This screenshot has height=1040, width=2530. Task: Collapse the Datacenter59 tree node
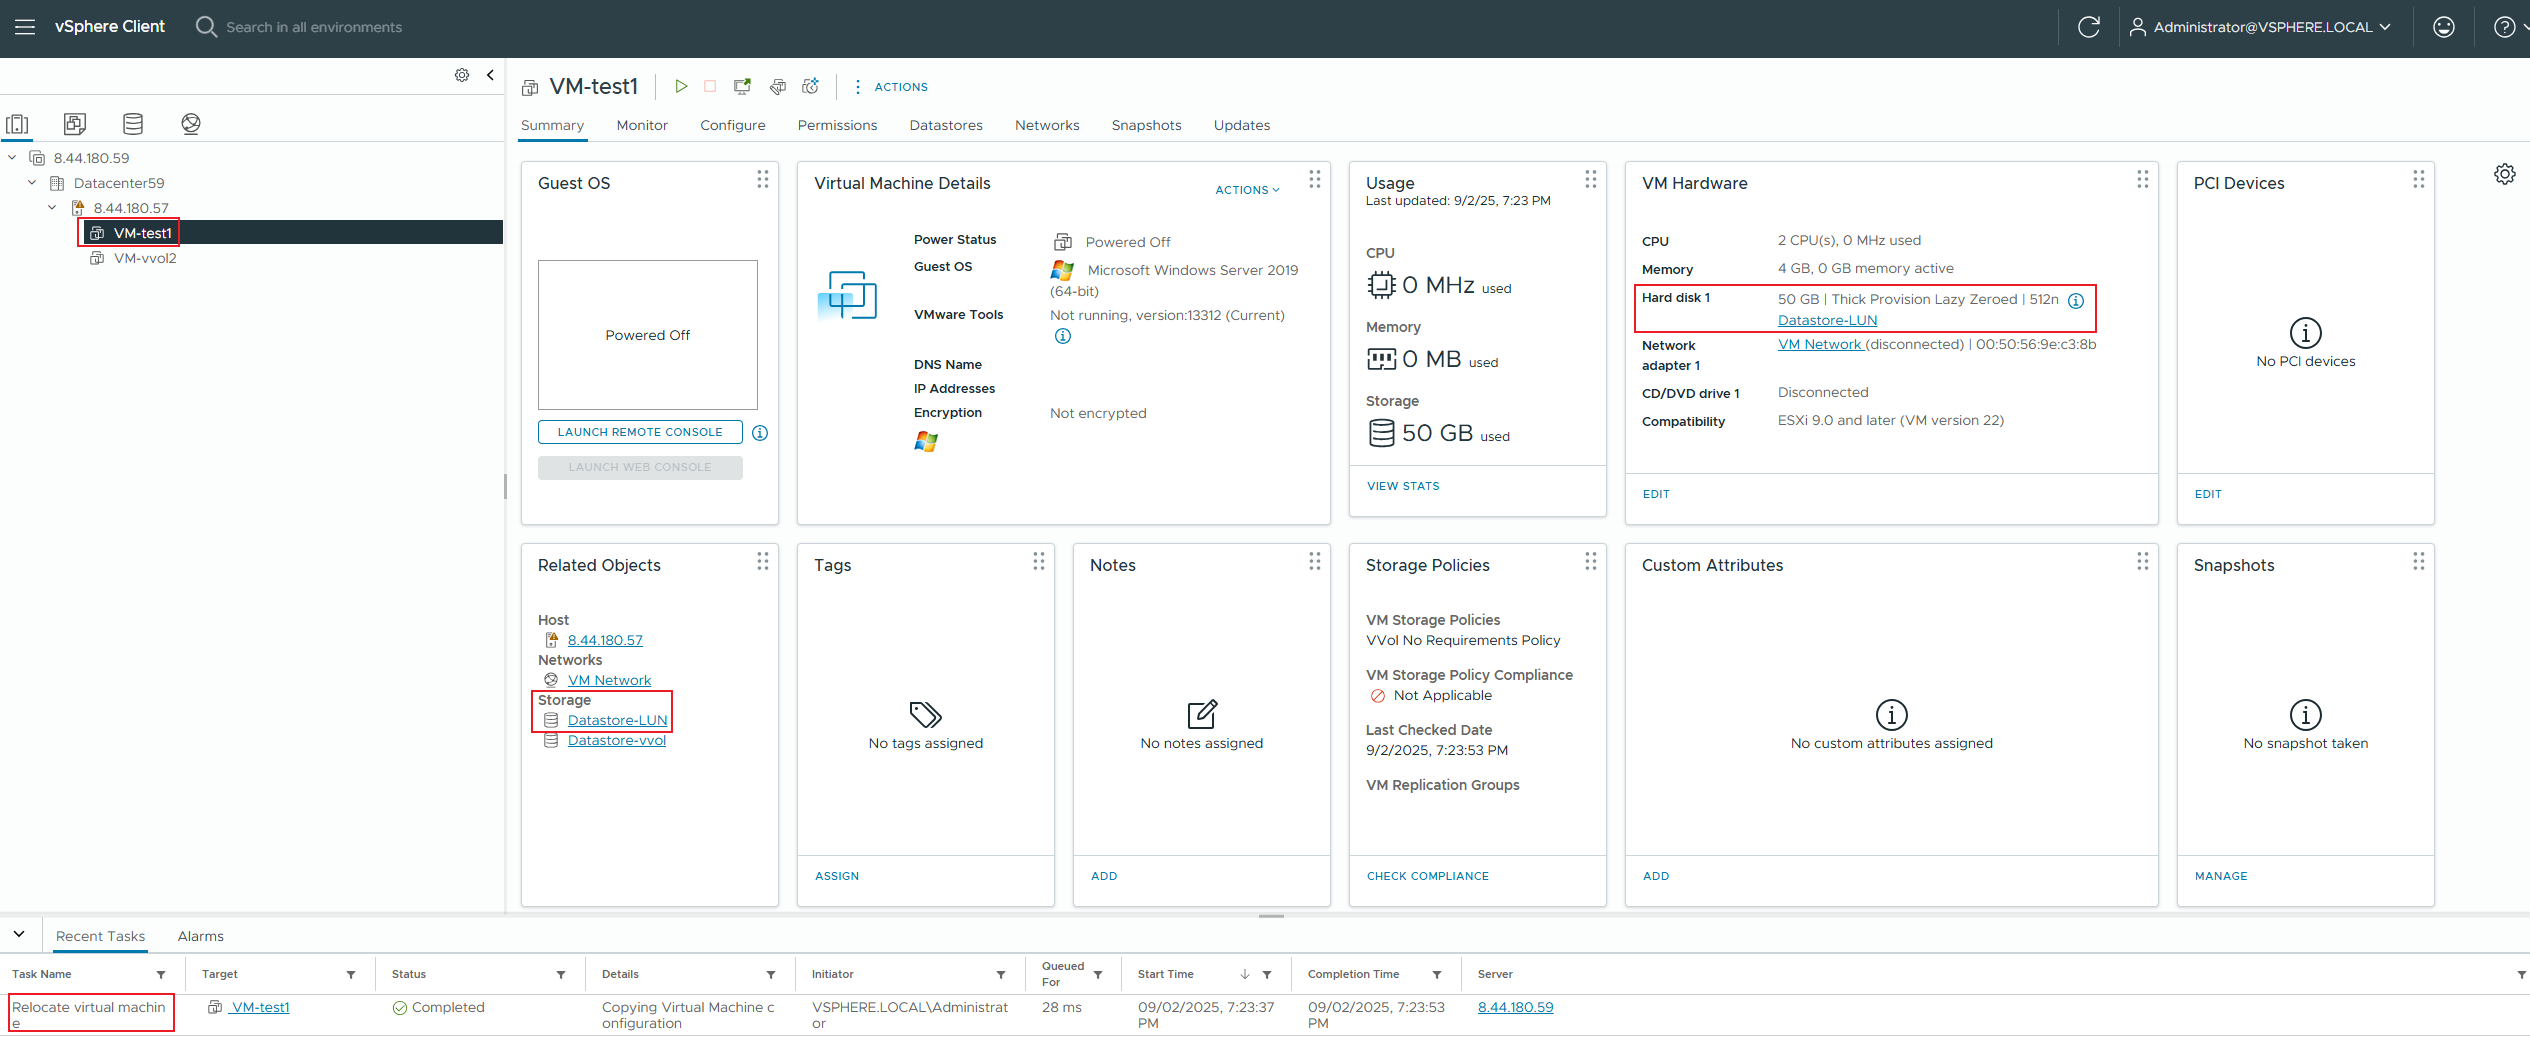click(32, 183)
